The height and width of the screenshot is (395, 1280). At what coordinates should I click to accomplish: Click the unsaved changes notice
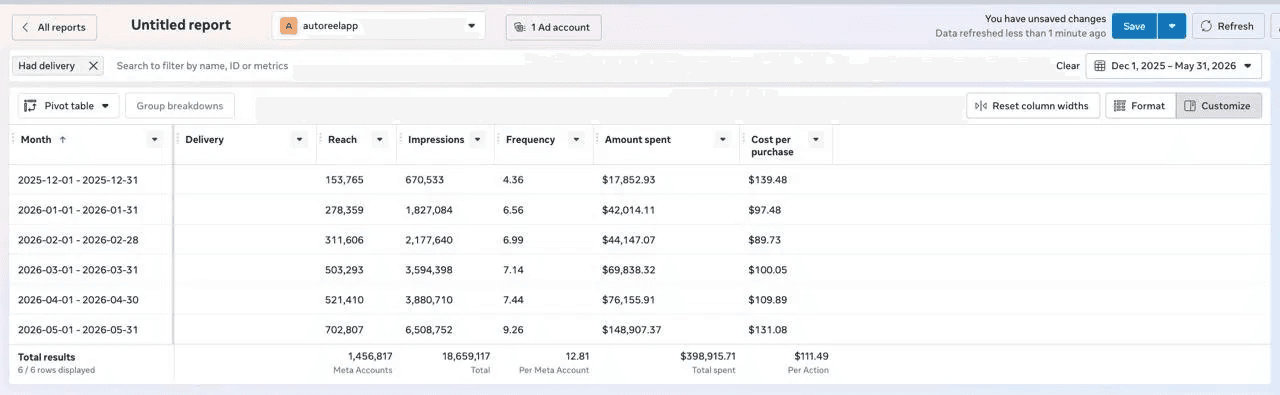pyautogui.click(x=1045, y=19)
